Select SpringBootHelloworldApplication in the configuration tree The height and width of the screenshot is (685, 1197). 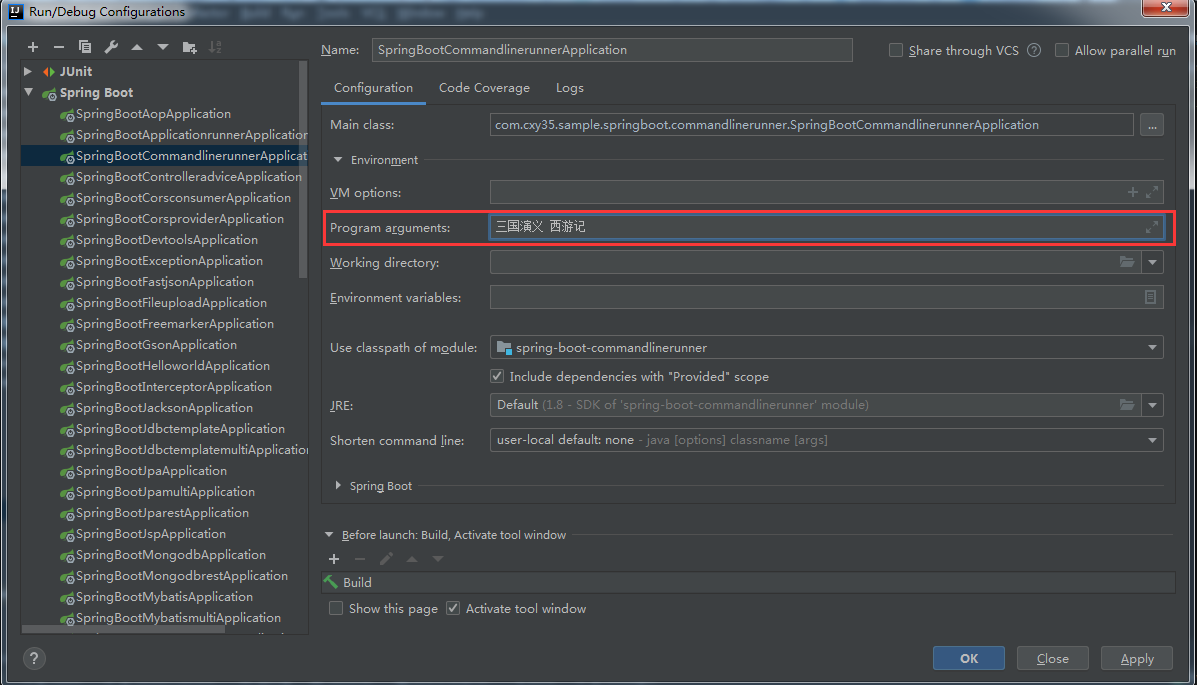(172, 366)
